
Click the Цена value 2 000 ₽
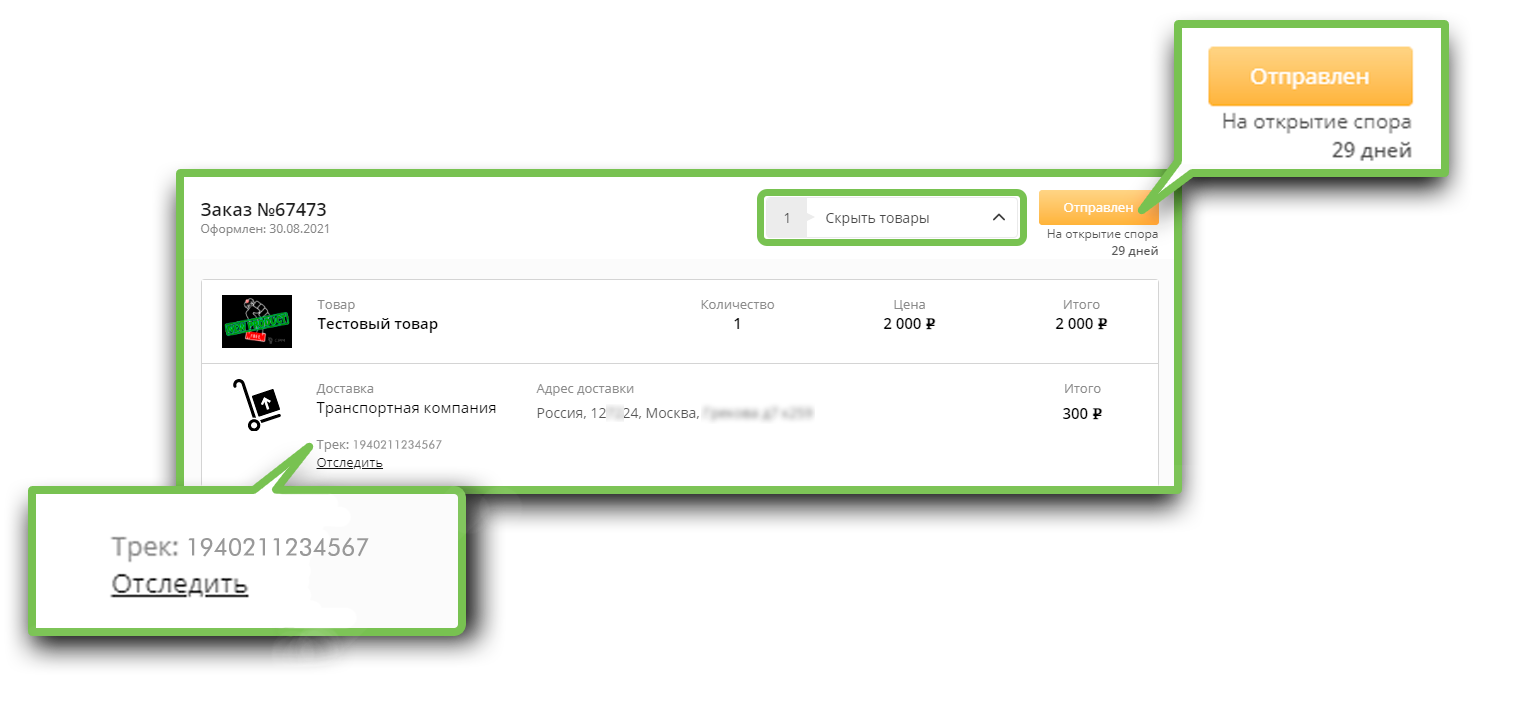click(x=909, y=324)
